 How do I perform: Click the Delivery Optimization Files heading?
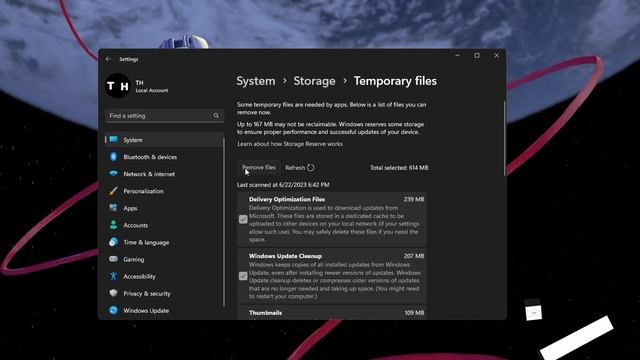pos(287,199)
